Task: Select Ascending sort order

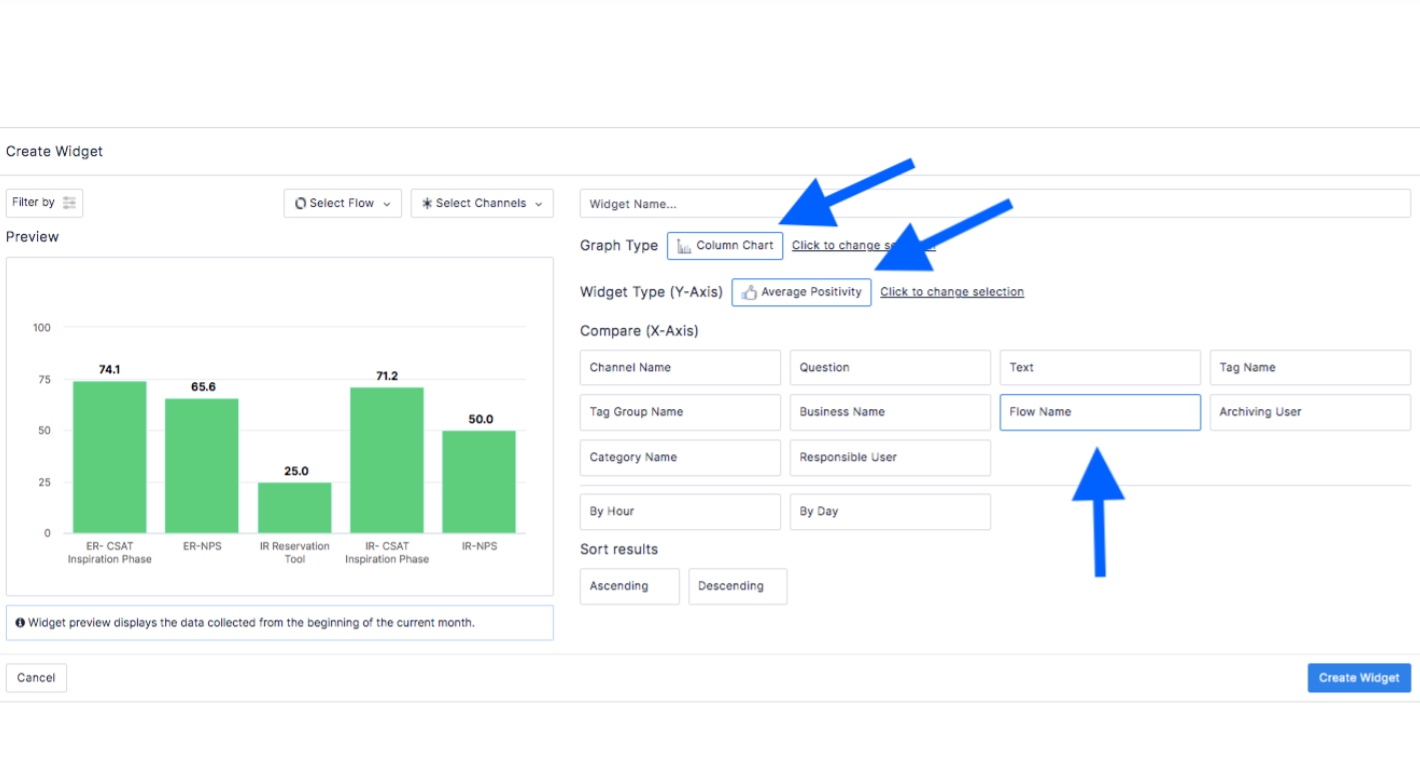Action: [x=629, y=586]
